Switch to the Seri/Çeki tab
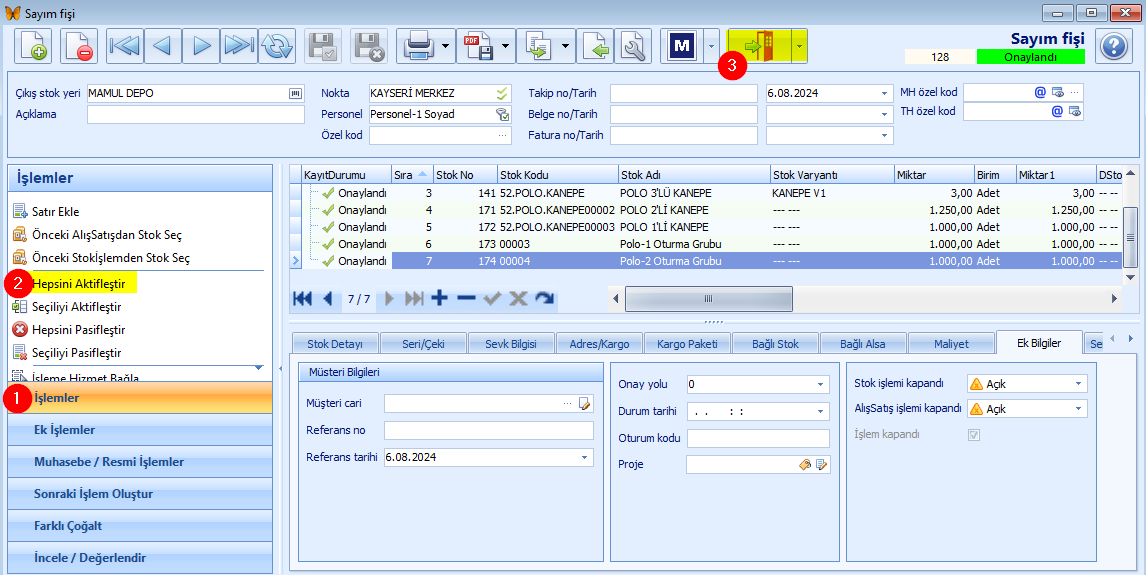The width and height of the screenshot is (1146, 575). 423,343
